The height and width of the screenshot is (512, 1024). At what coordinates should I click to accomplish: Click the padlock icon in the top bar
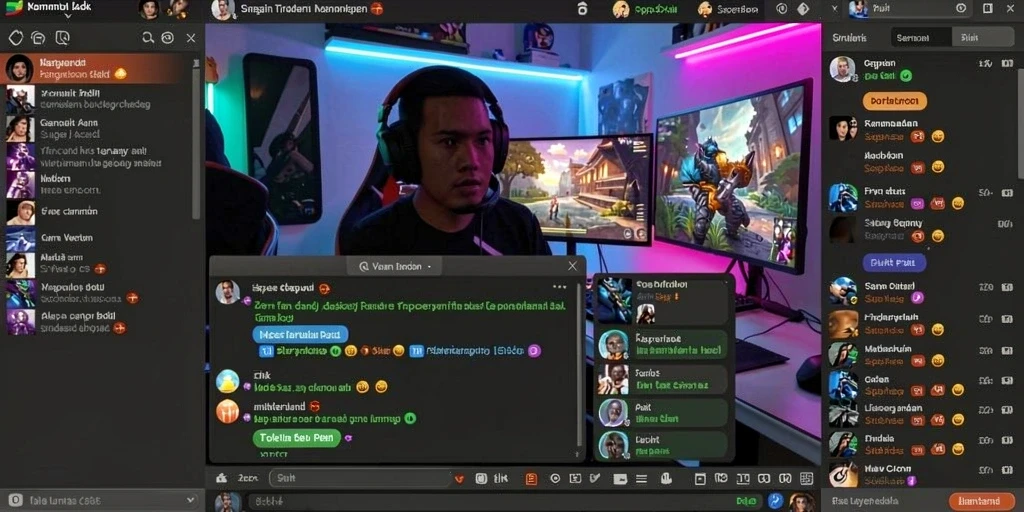point(583,8)
